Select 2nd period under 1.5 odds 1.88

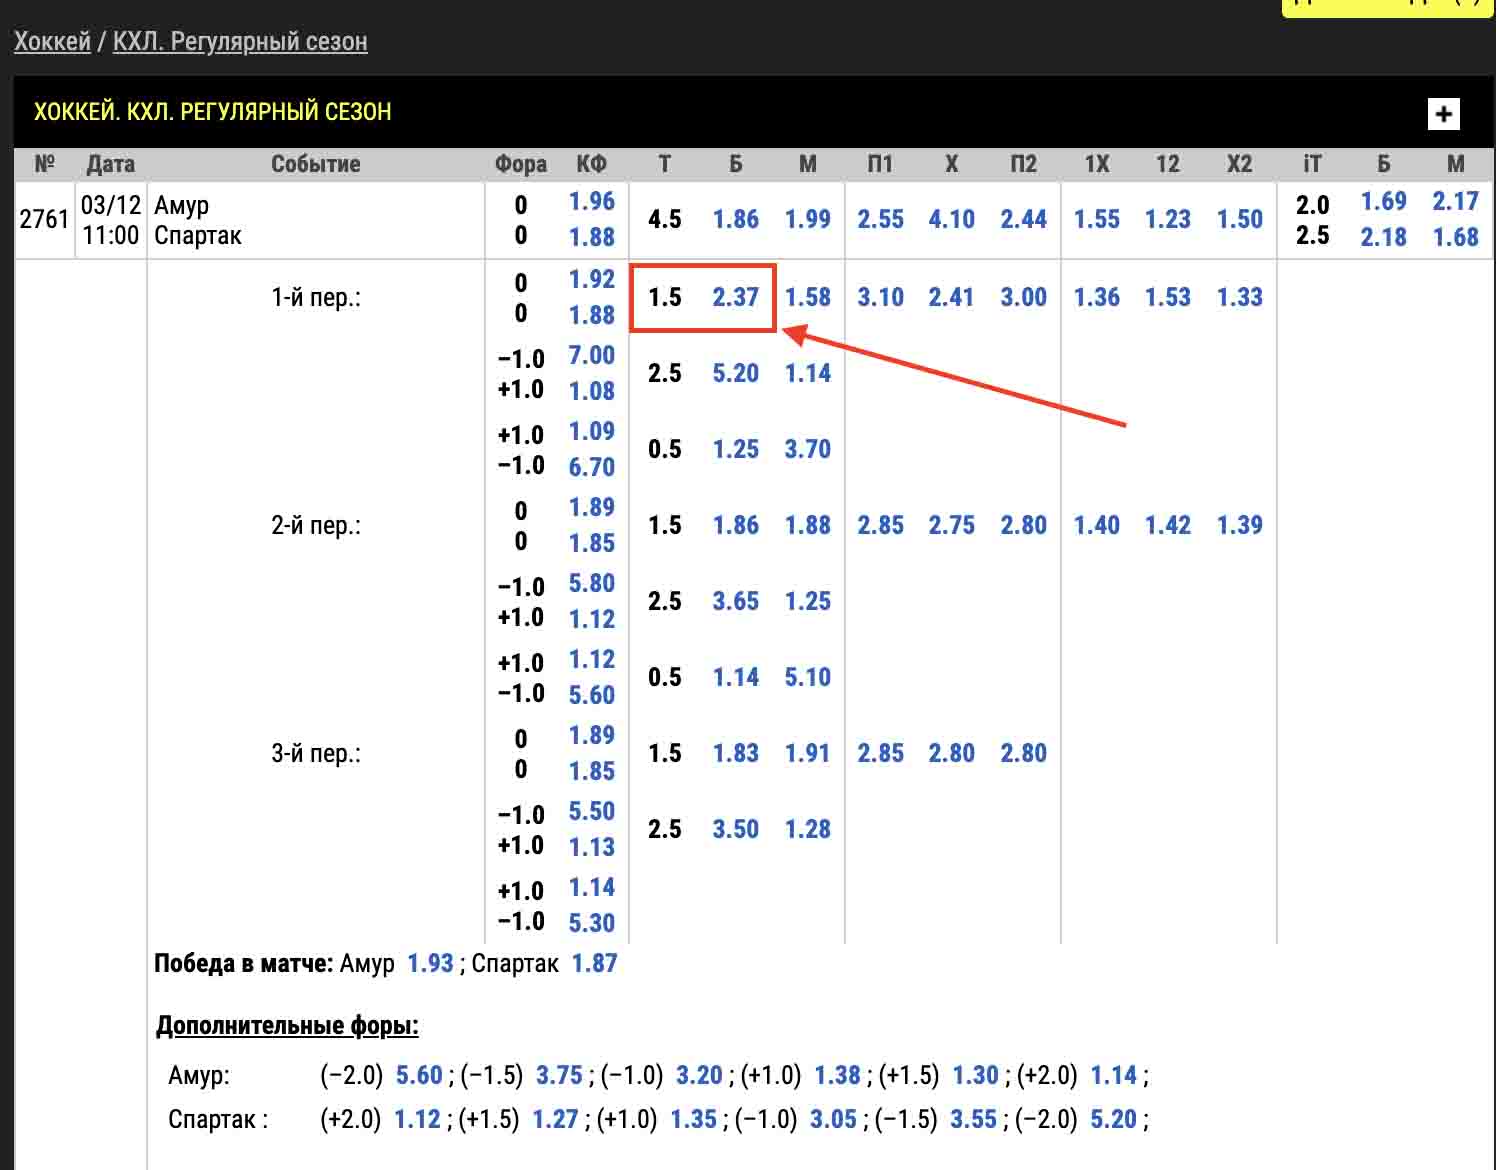click(808, 525)
